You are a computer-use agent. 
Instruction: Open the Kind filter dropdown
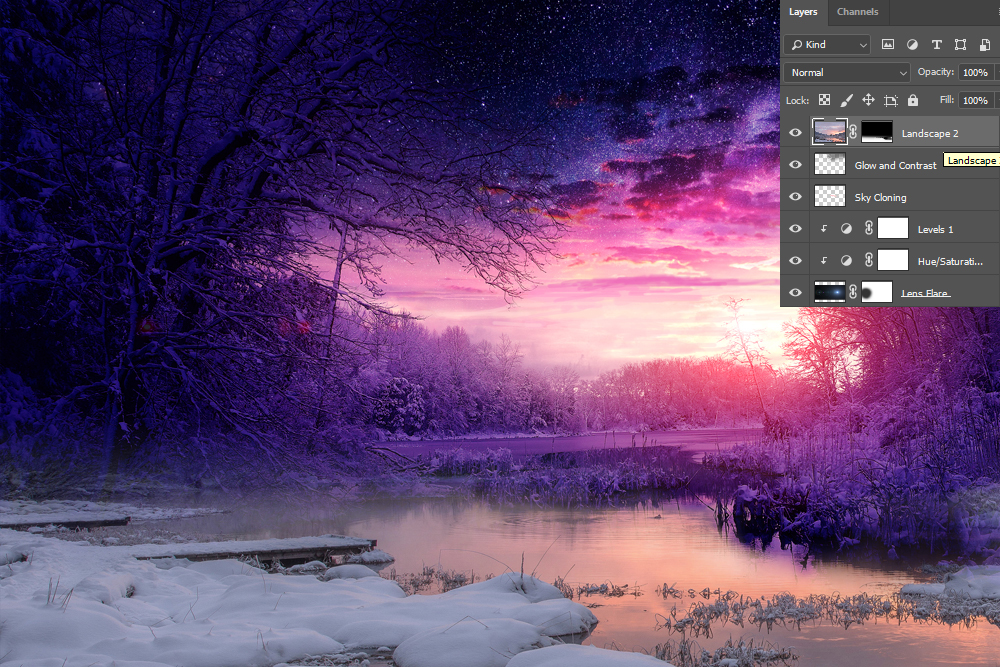click(x=827, y=45)
